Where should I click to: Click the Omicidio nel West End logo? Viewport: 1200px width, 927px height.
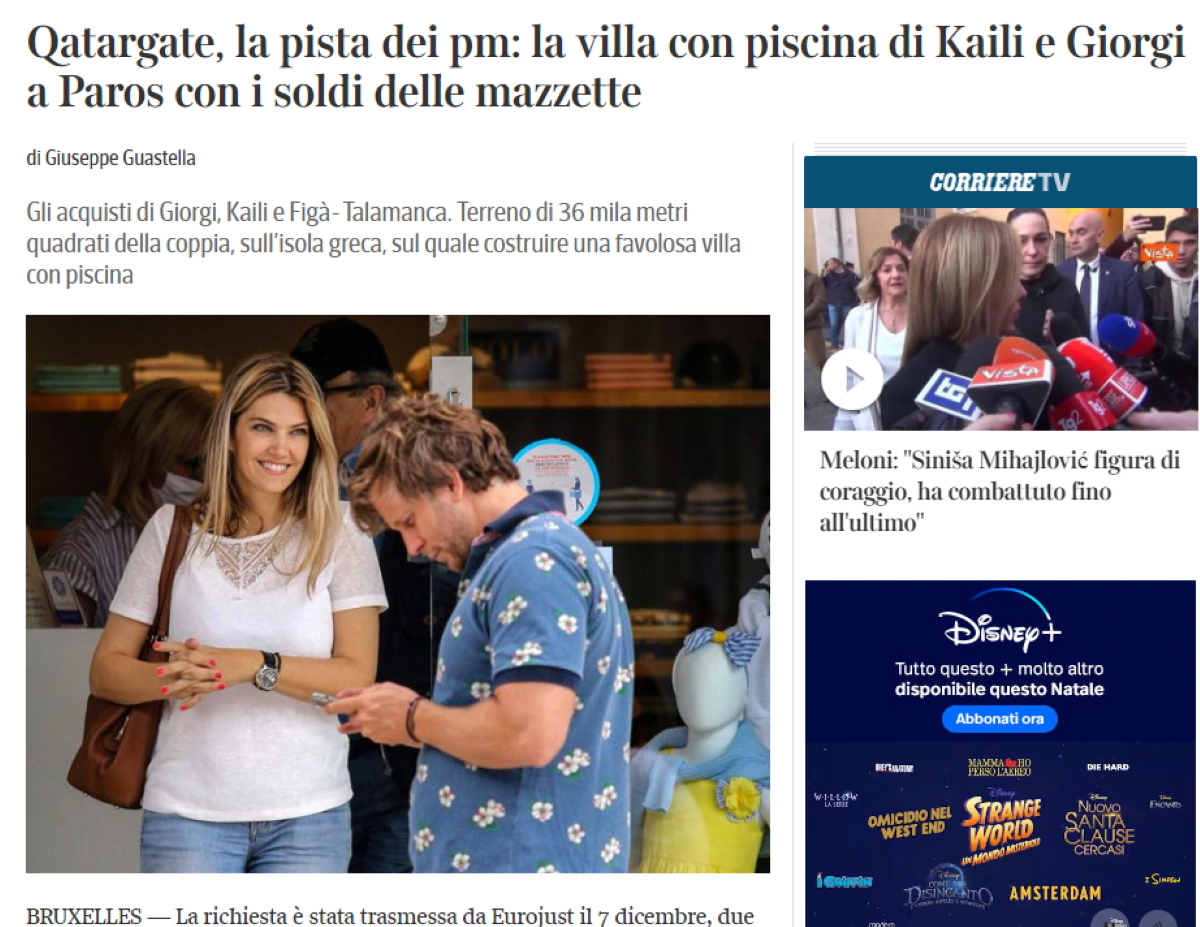(x=909, y=822)
